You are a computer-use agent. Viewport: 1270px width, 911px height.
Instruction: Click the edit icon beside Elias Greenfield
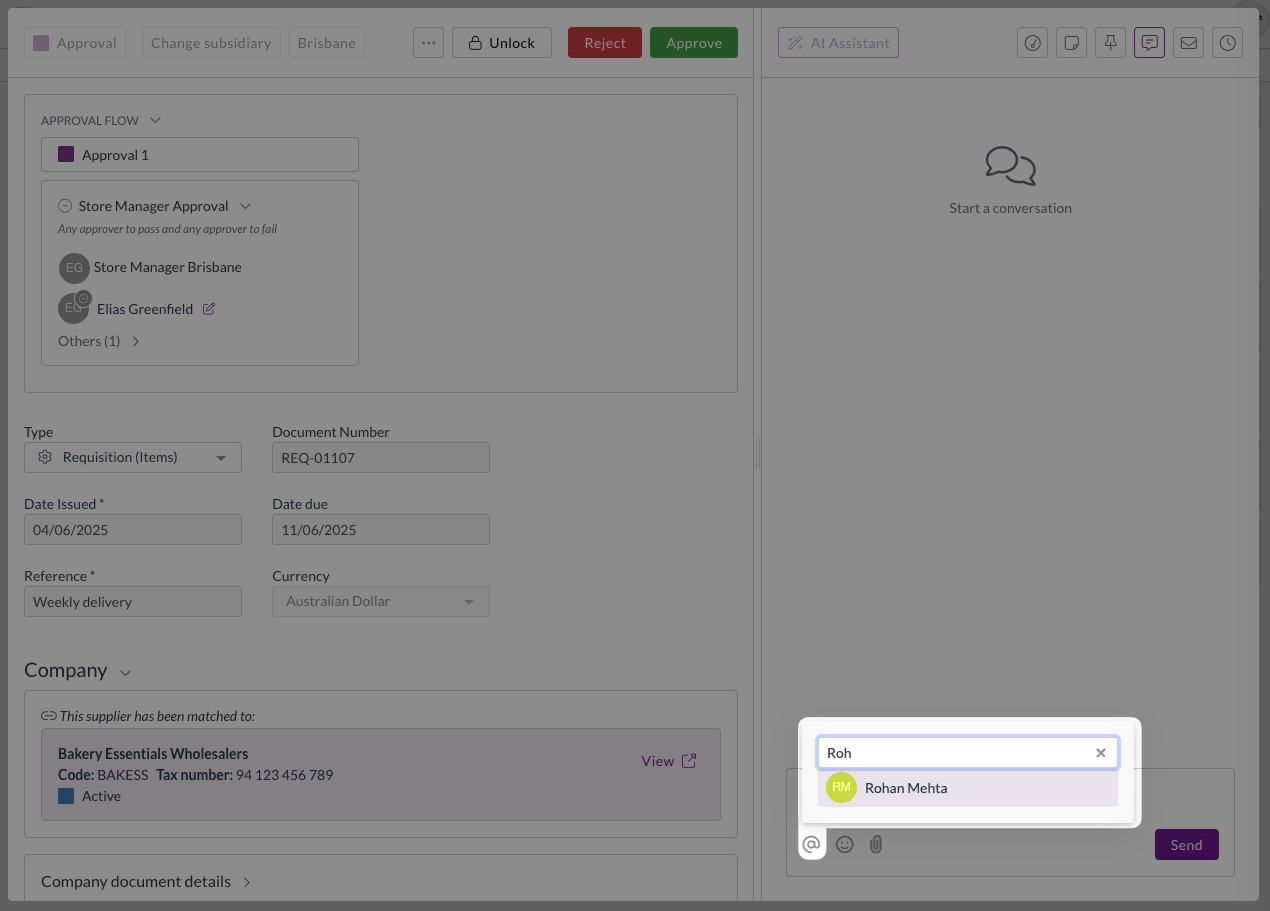click(x=209, y=309)
